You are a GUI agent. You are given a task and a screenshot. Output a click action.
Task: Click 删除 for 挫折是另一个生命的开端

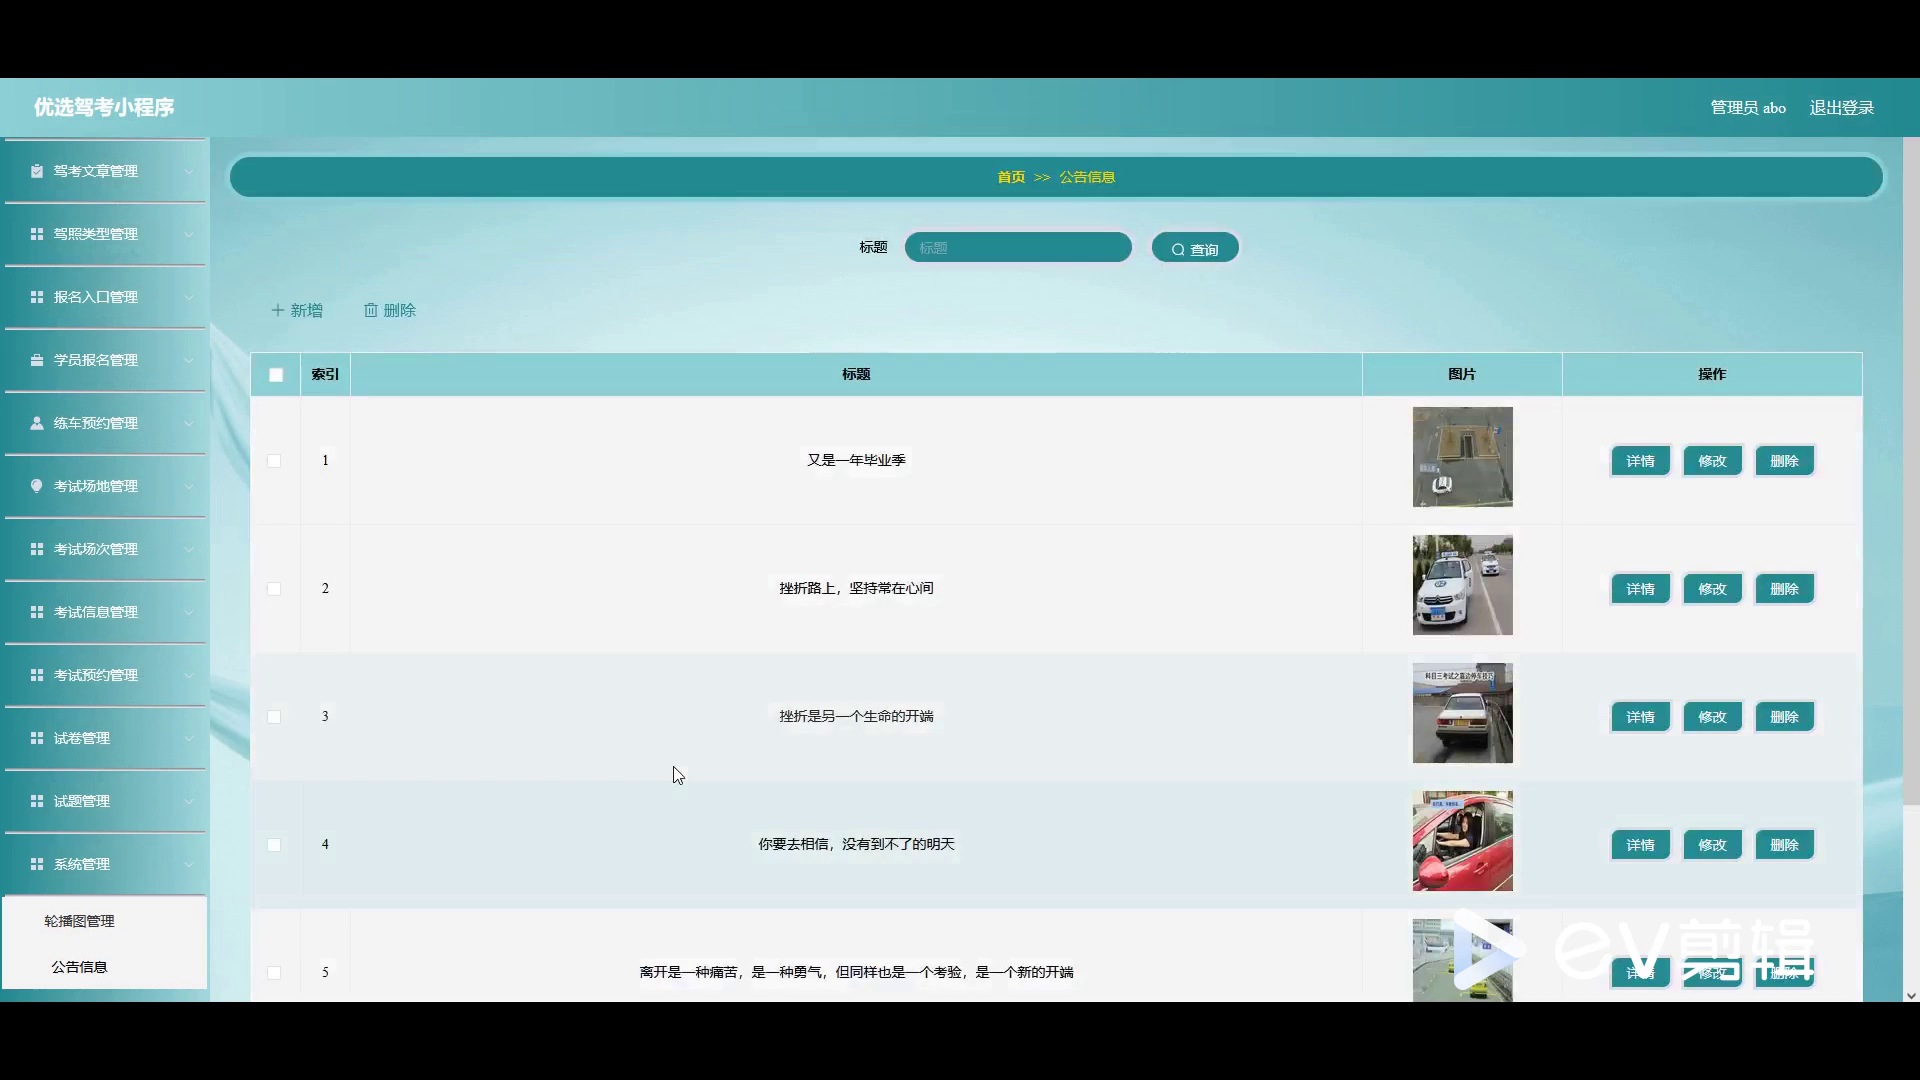click(x=1784, y=717)
